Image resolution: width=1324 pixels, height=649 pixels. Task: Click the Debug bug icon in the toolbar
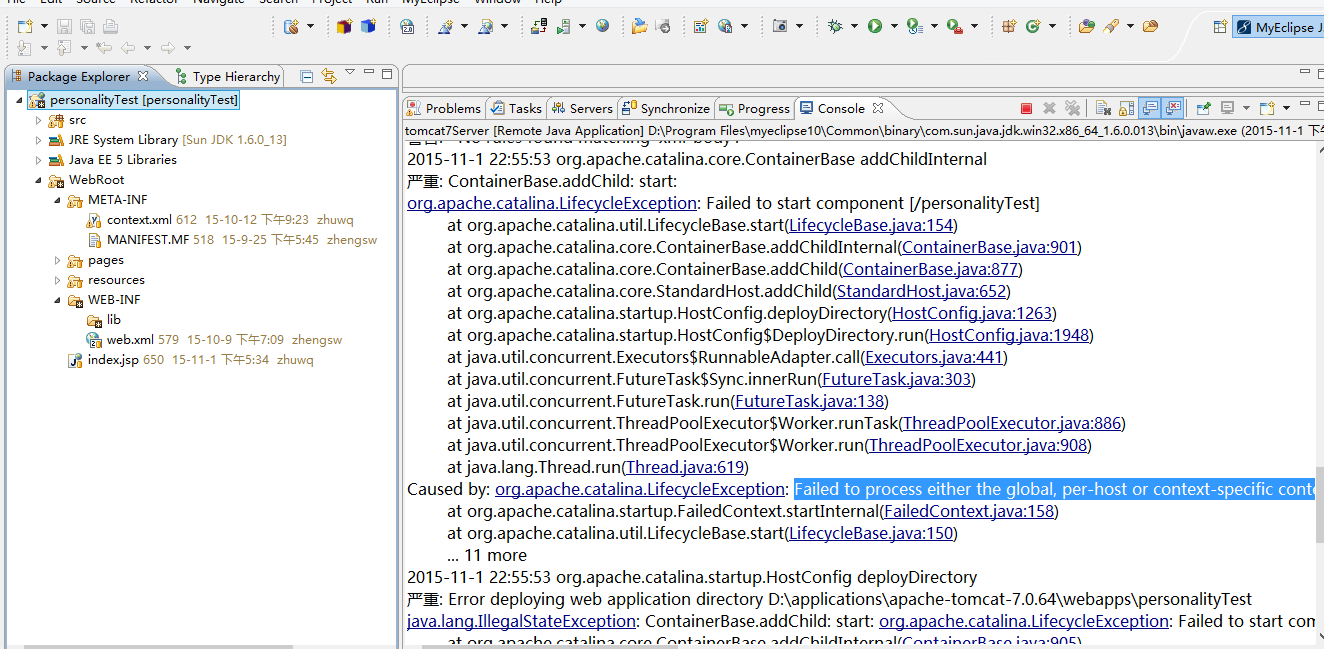pyautogui.click(x=835, y=27)
